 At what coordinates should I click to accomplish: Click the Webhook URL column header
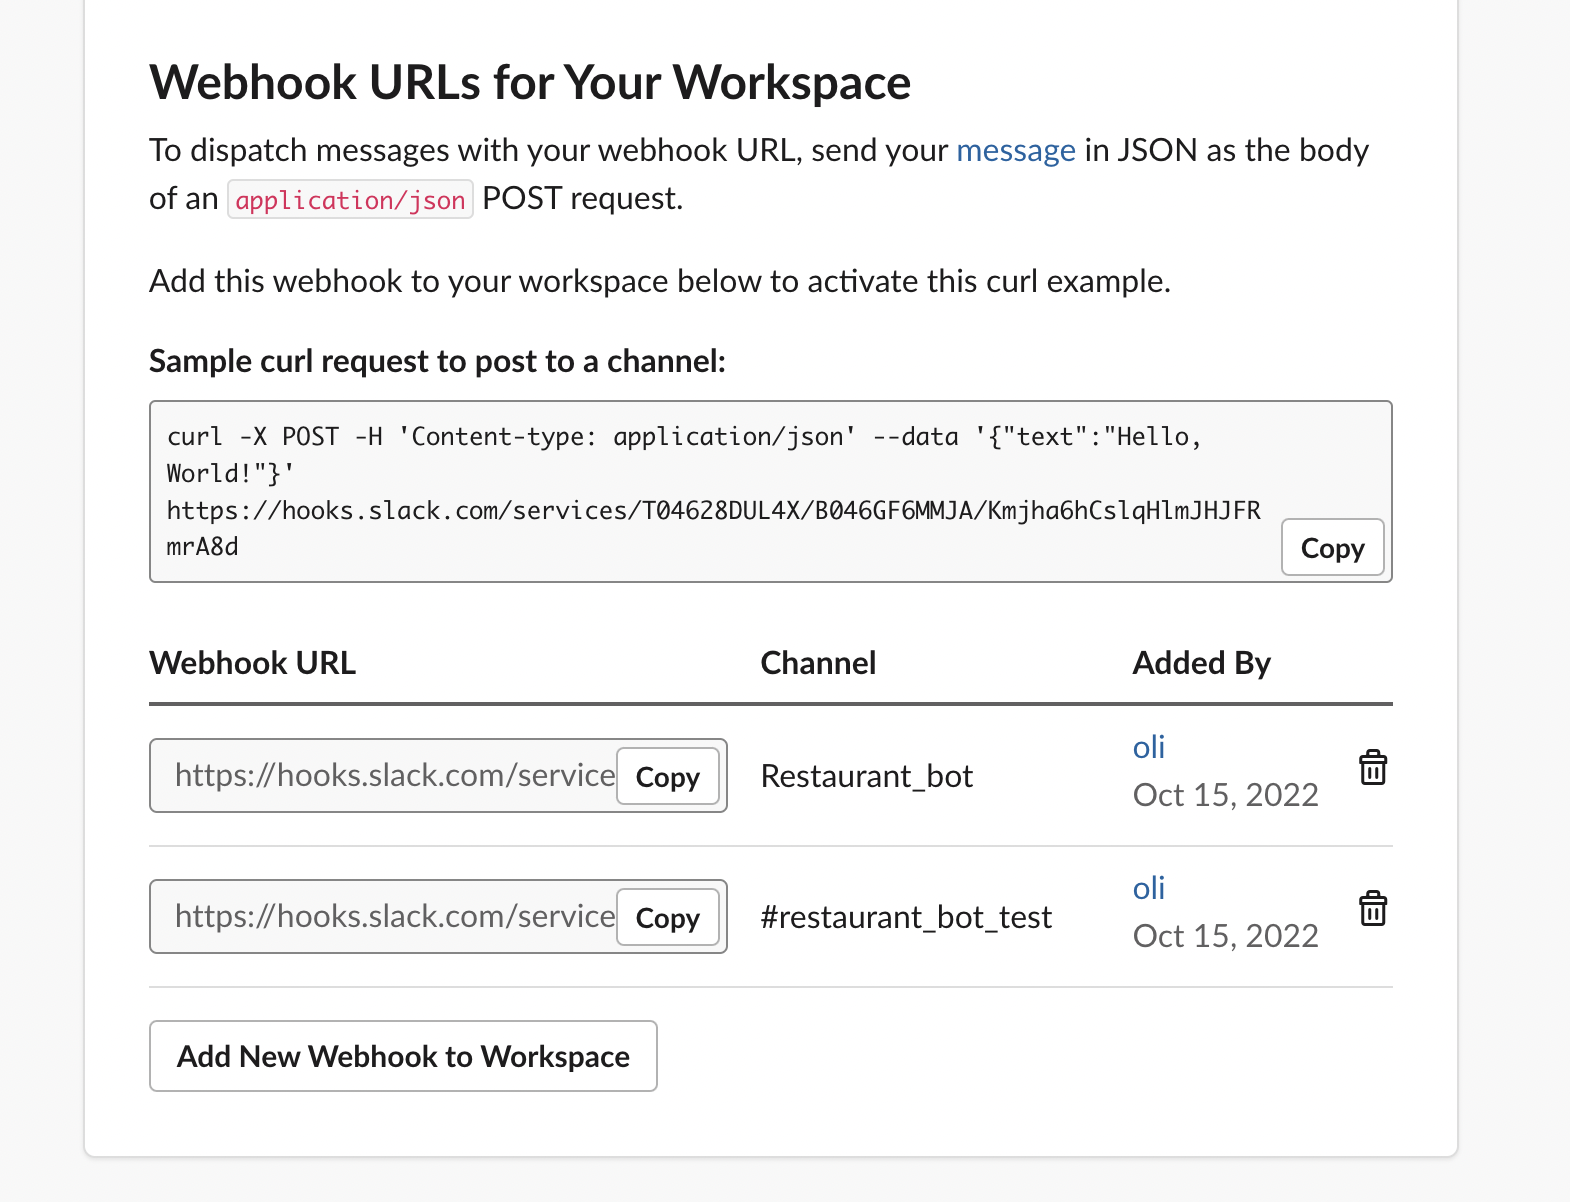252,663
